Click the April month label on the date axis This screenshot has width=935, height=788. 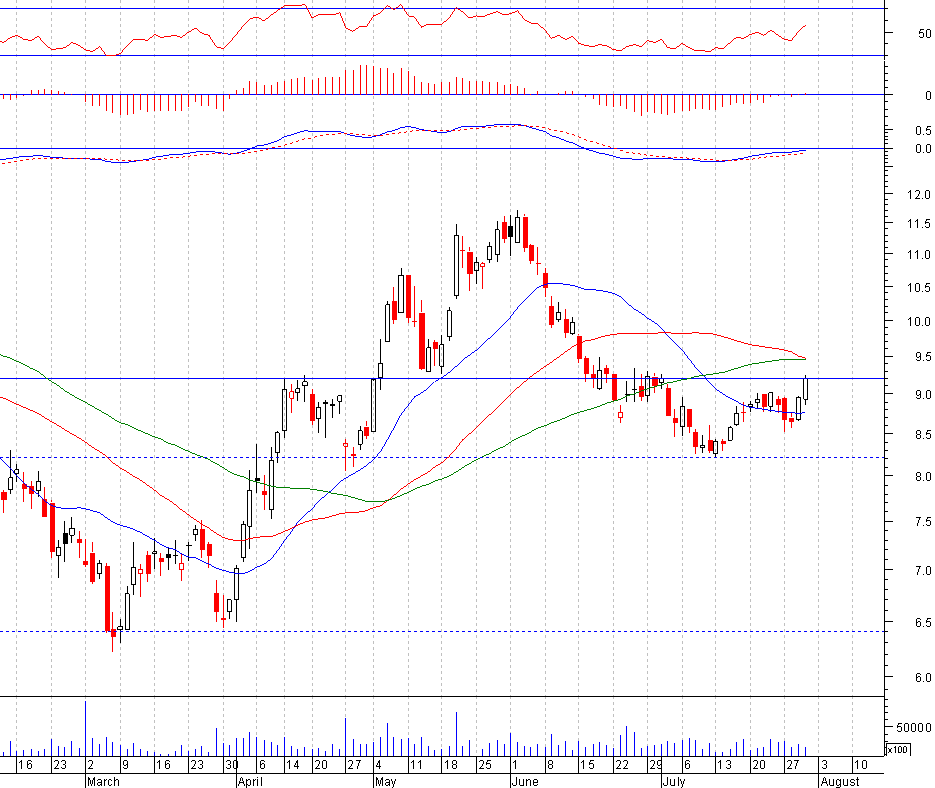tap(250, 781)
